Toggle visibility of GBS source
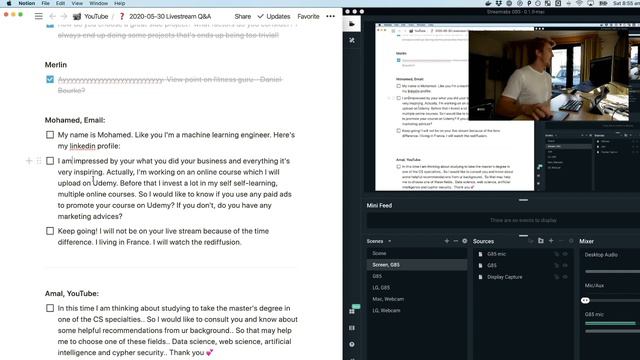The image size is (640, 360). 565,265
